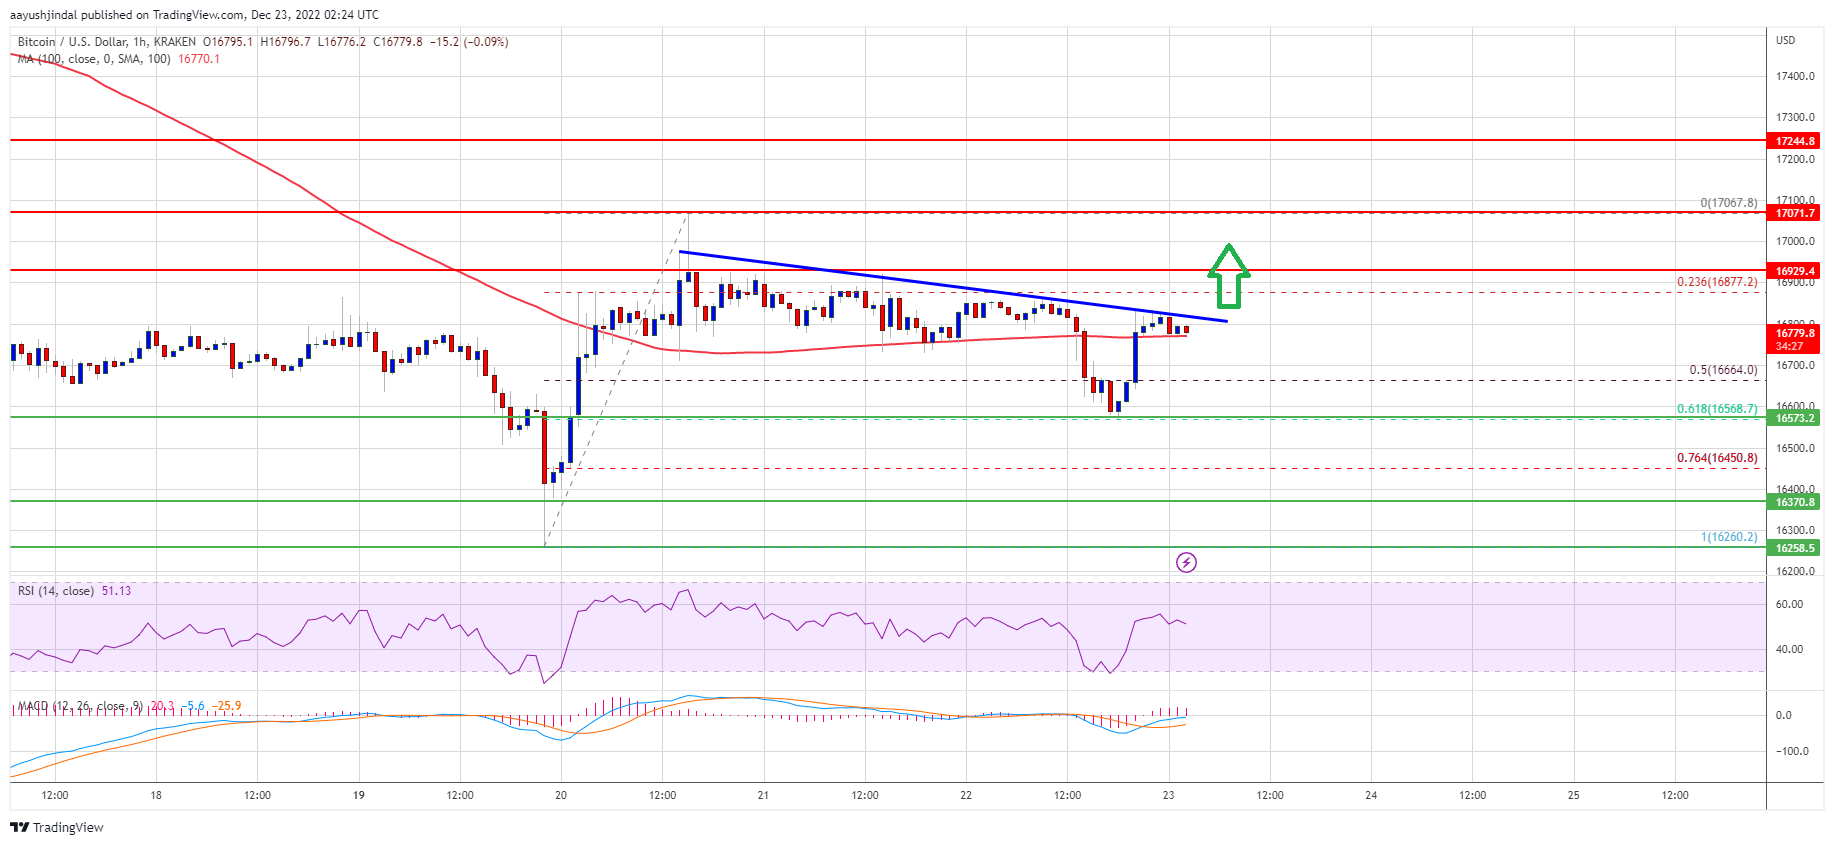Select the MA 100 SMA indicator legend
Viewport: 1834px width, 845px height.
[x=93, y=59]
